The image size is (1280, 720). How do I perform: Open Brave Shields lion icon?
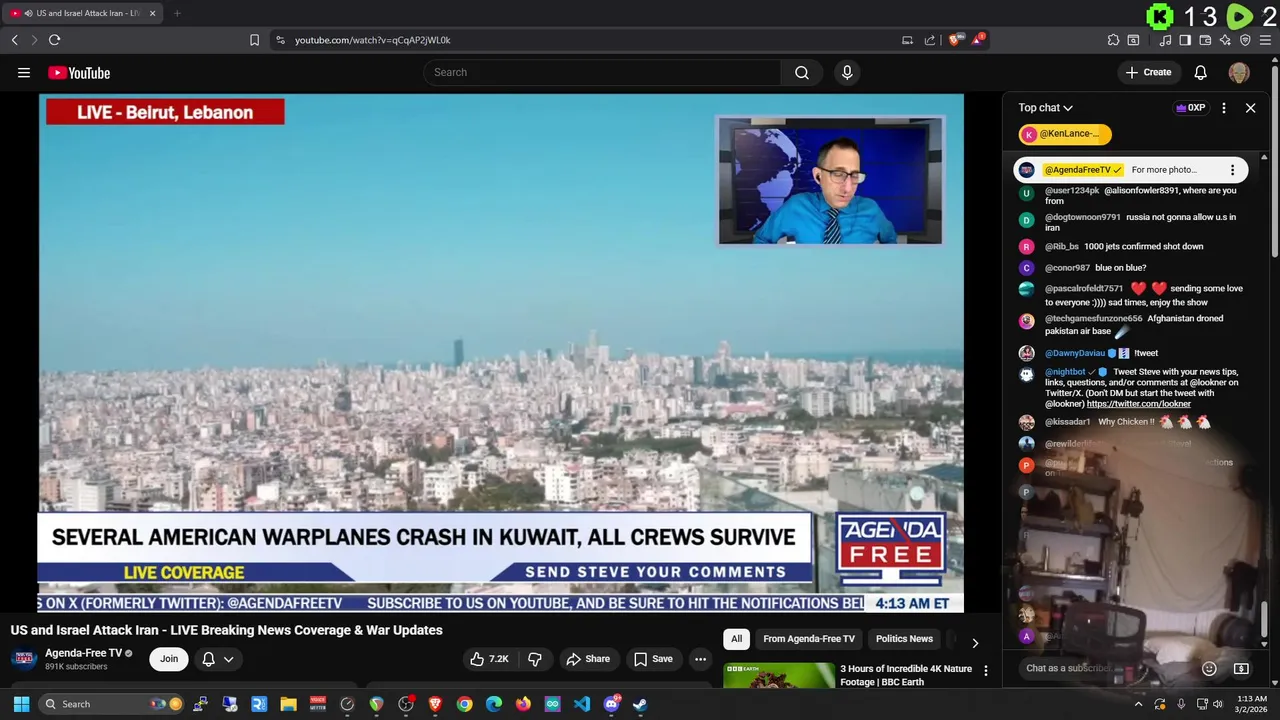click(x=954, y=40)
